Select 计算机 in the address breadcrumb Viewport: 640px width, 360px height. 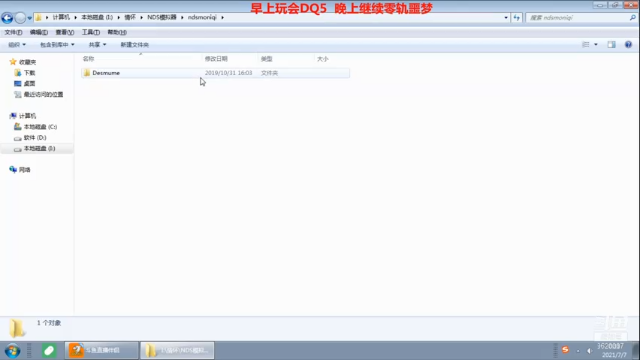[x=61, y=17]
